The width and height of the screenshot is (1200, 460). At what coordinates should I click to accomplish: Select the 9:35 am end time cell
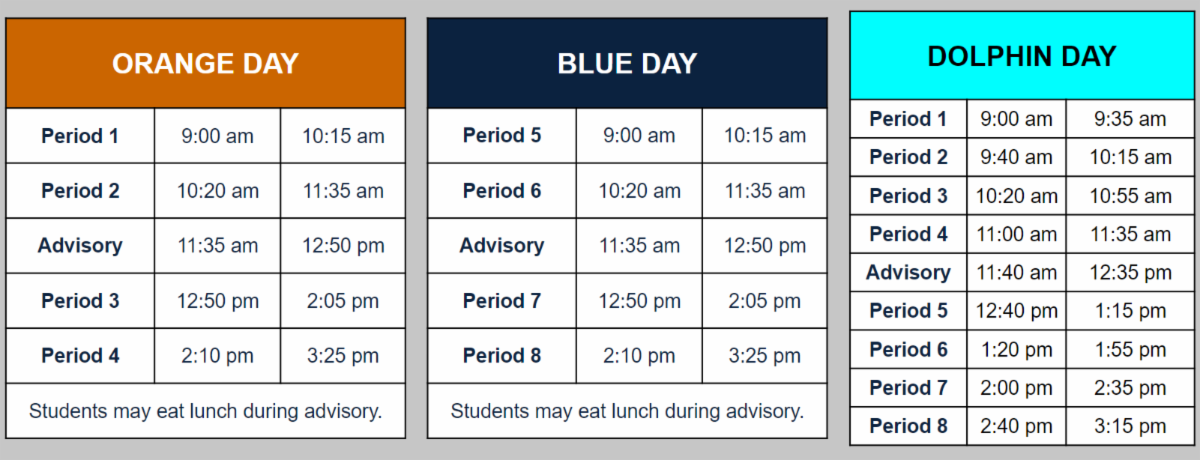coord(1130,119)
